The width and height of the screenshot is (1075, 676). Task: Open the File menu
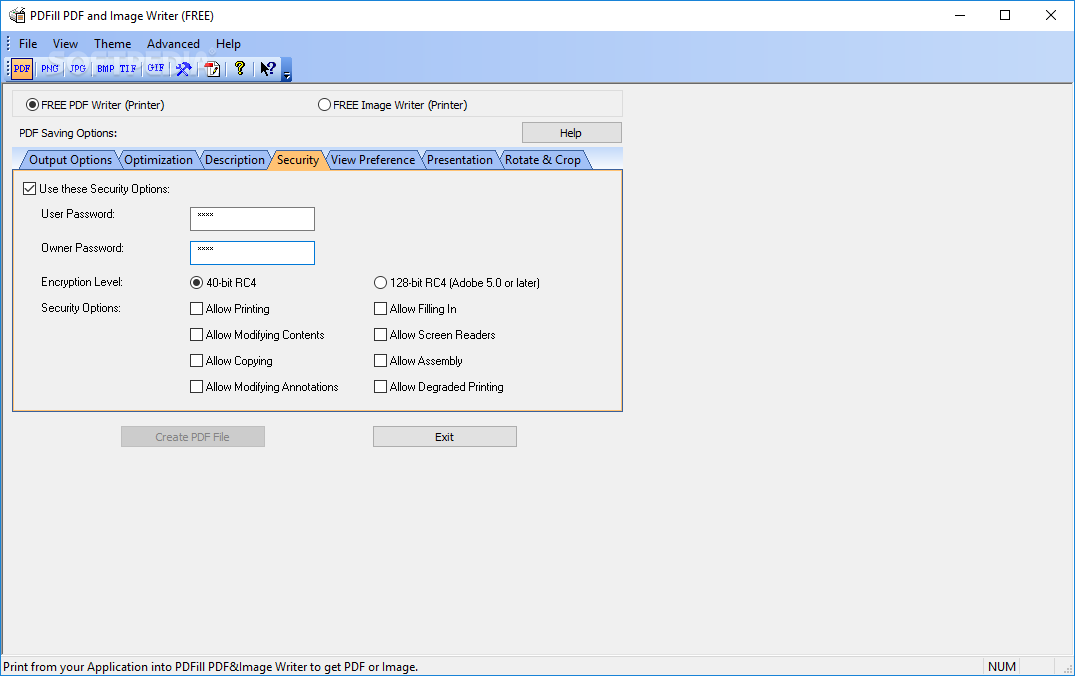coord(28,44)
